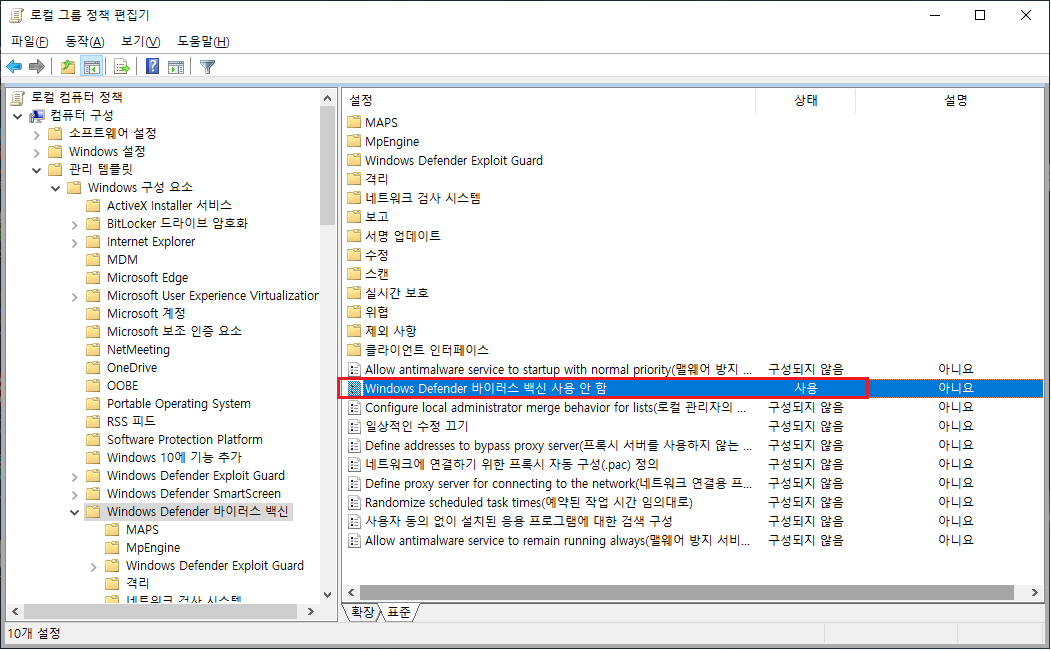Screen dimensions: 1051x650
Task: Open the 클라이언트 인터페이스 folder
Action: click(427, 350)
